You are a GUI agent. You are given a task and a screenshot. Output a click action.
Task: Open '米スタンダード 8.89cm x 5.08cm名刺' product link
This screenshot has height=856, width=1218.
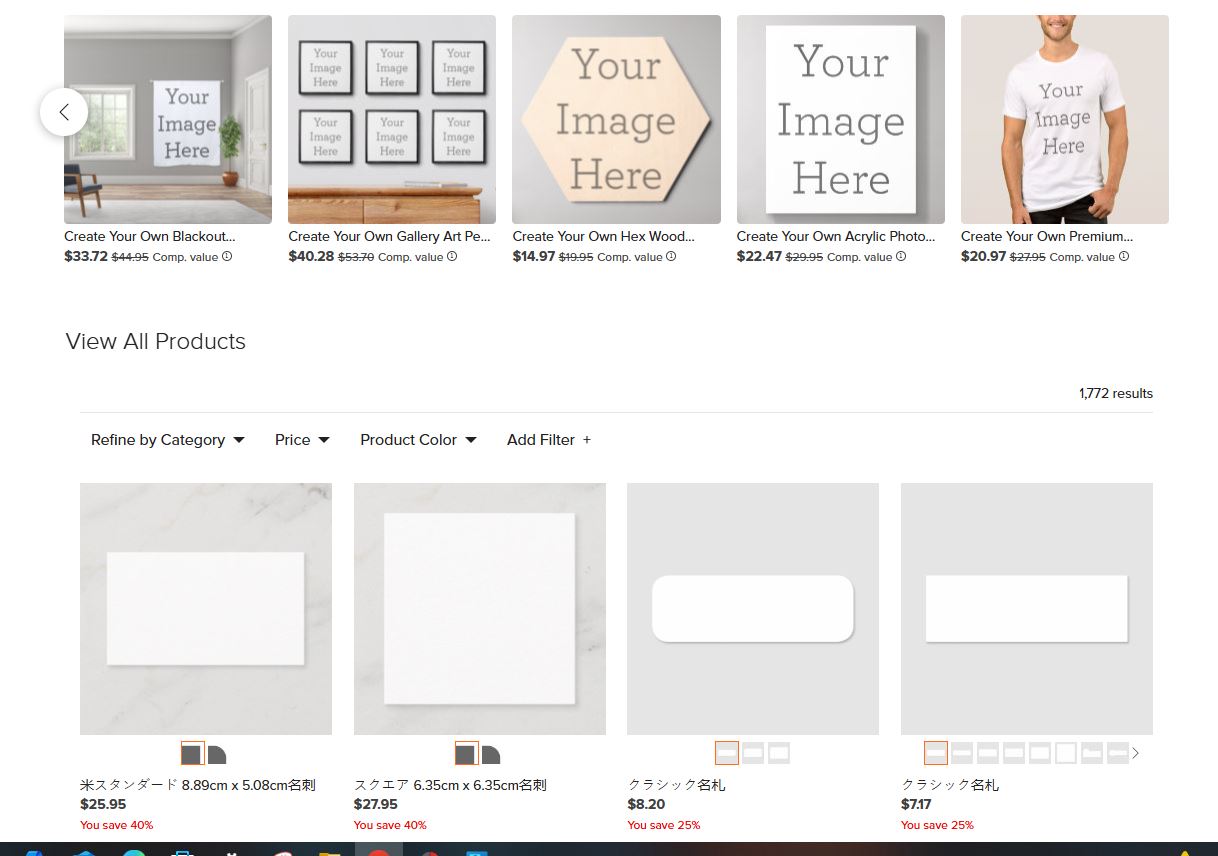coord(198,785)
